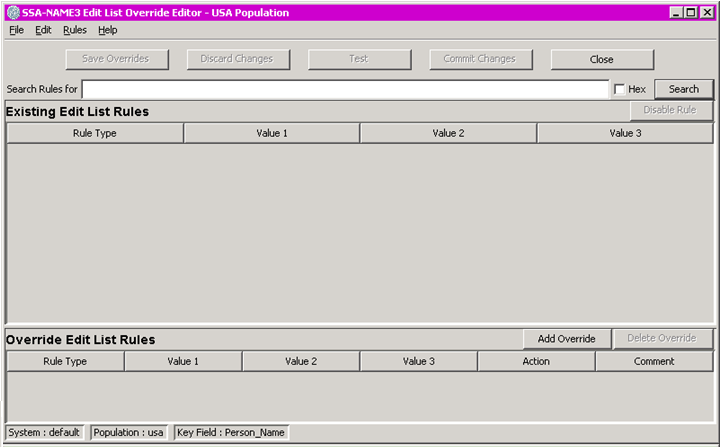Open the File menu
The image size is (724, 448).
[x=16, y=30]
